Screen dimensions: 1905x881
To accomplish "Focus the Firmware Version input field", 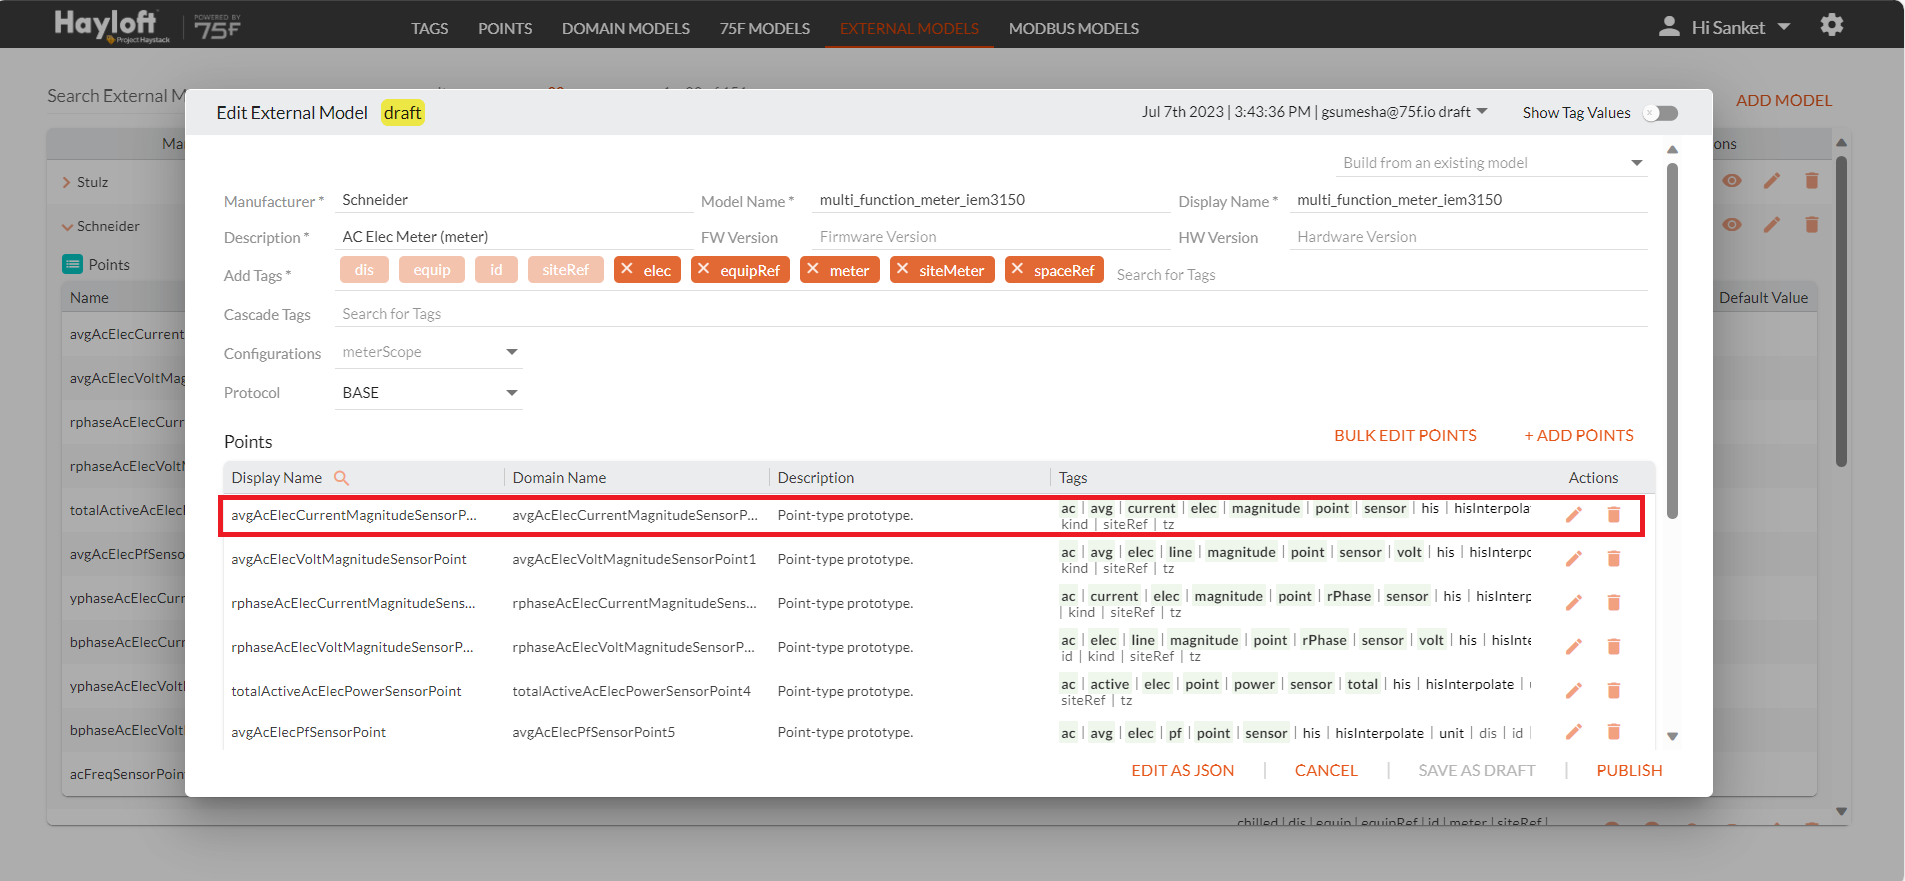I will (991, 237).
